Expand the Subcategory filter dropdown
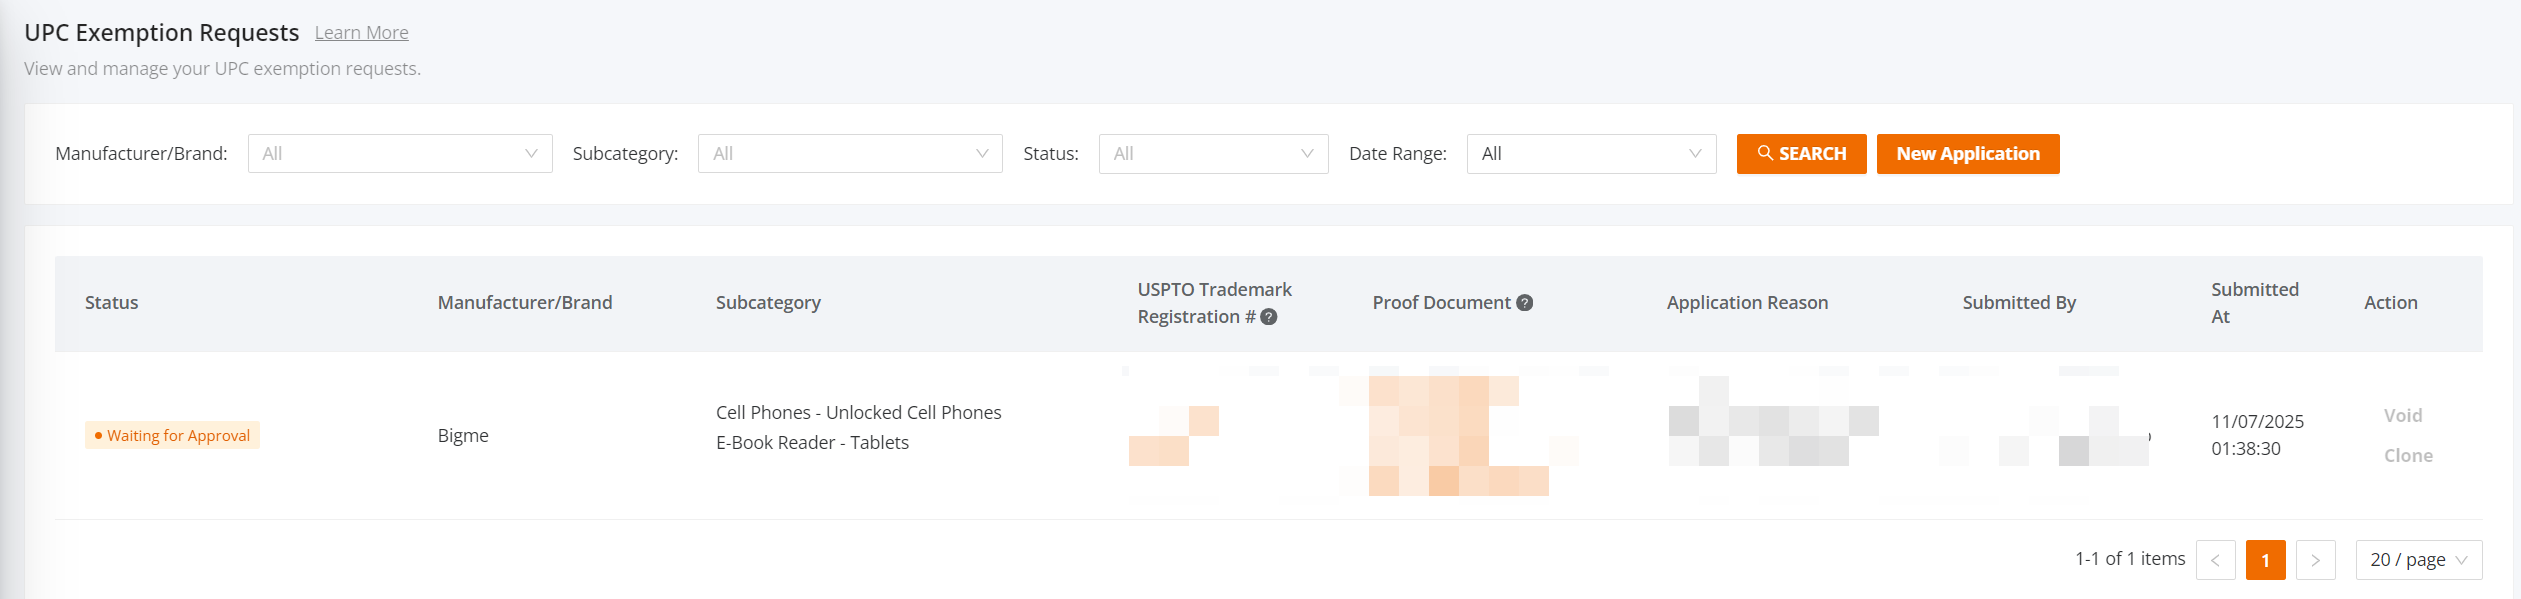Viewport: 2521px width, 599px height. tap(849, 154)
